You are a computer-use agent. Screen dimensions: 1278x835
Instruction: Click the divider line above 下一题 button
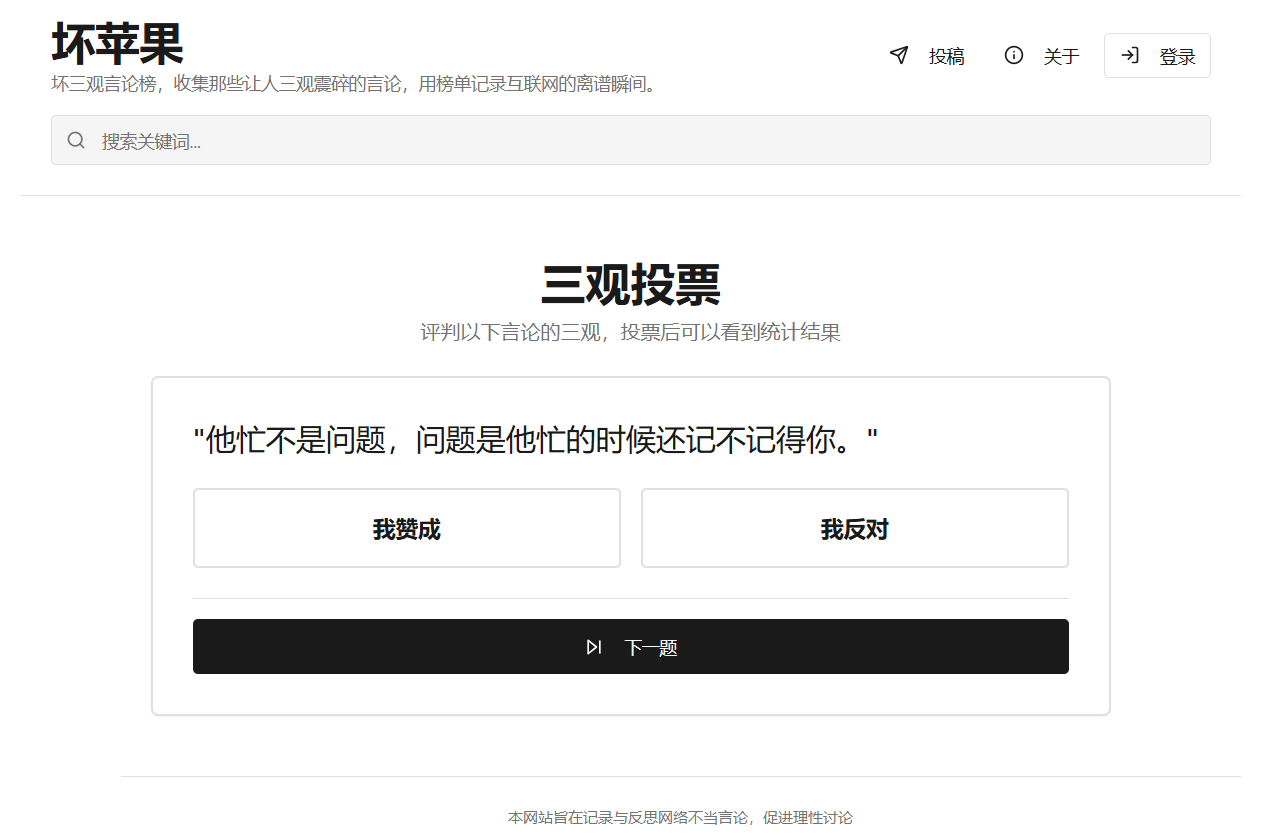(630, 598)
